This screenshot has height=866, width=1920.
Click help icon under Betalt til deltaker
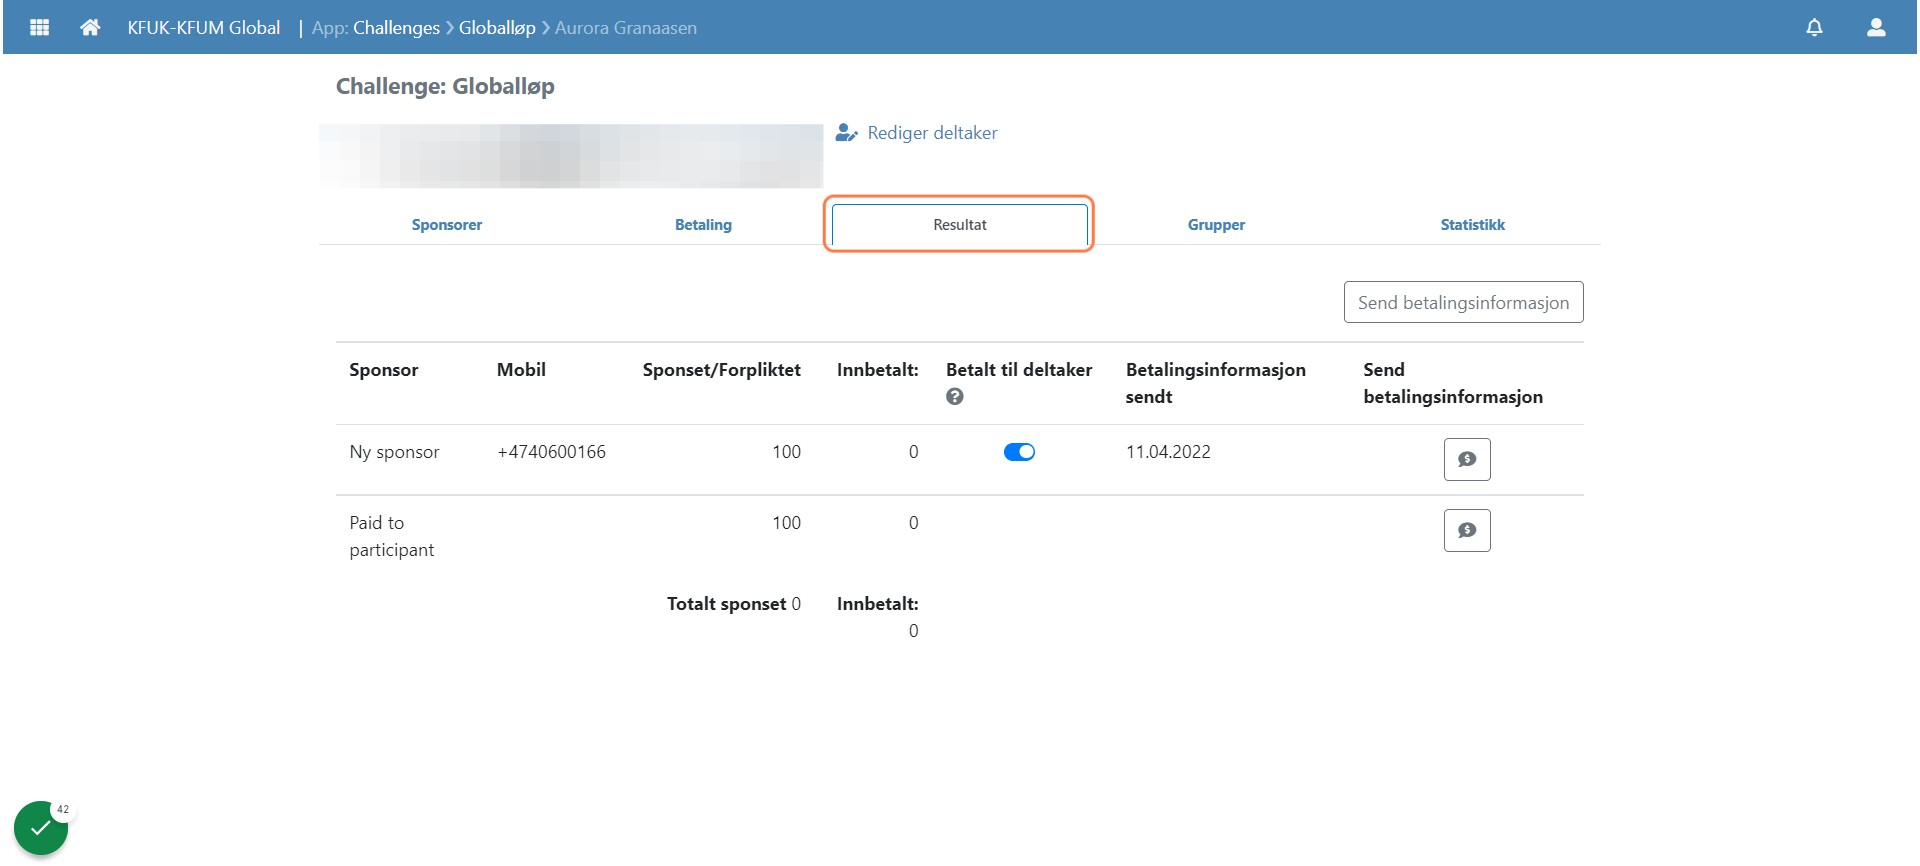point(955,397)
